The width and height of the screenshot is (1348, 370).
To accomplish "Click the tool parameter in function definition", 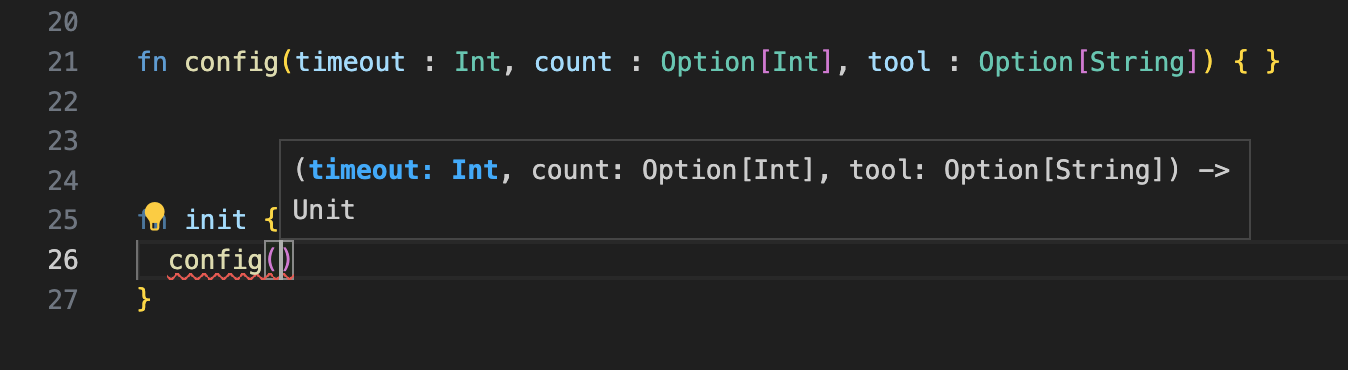I will [899, 62].
